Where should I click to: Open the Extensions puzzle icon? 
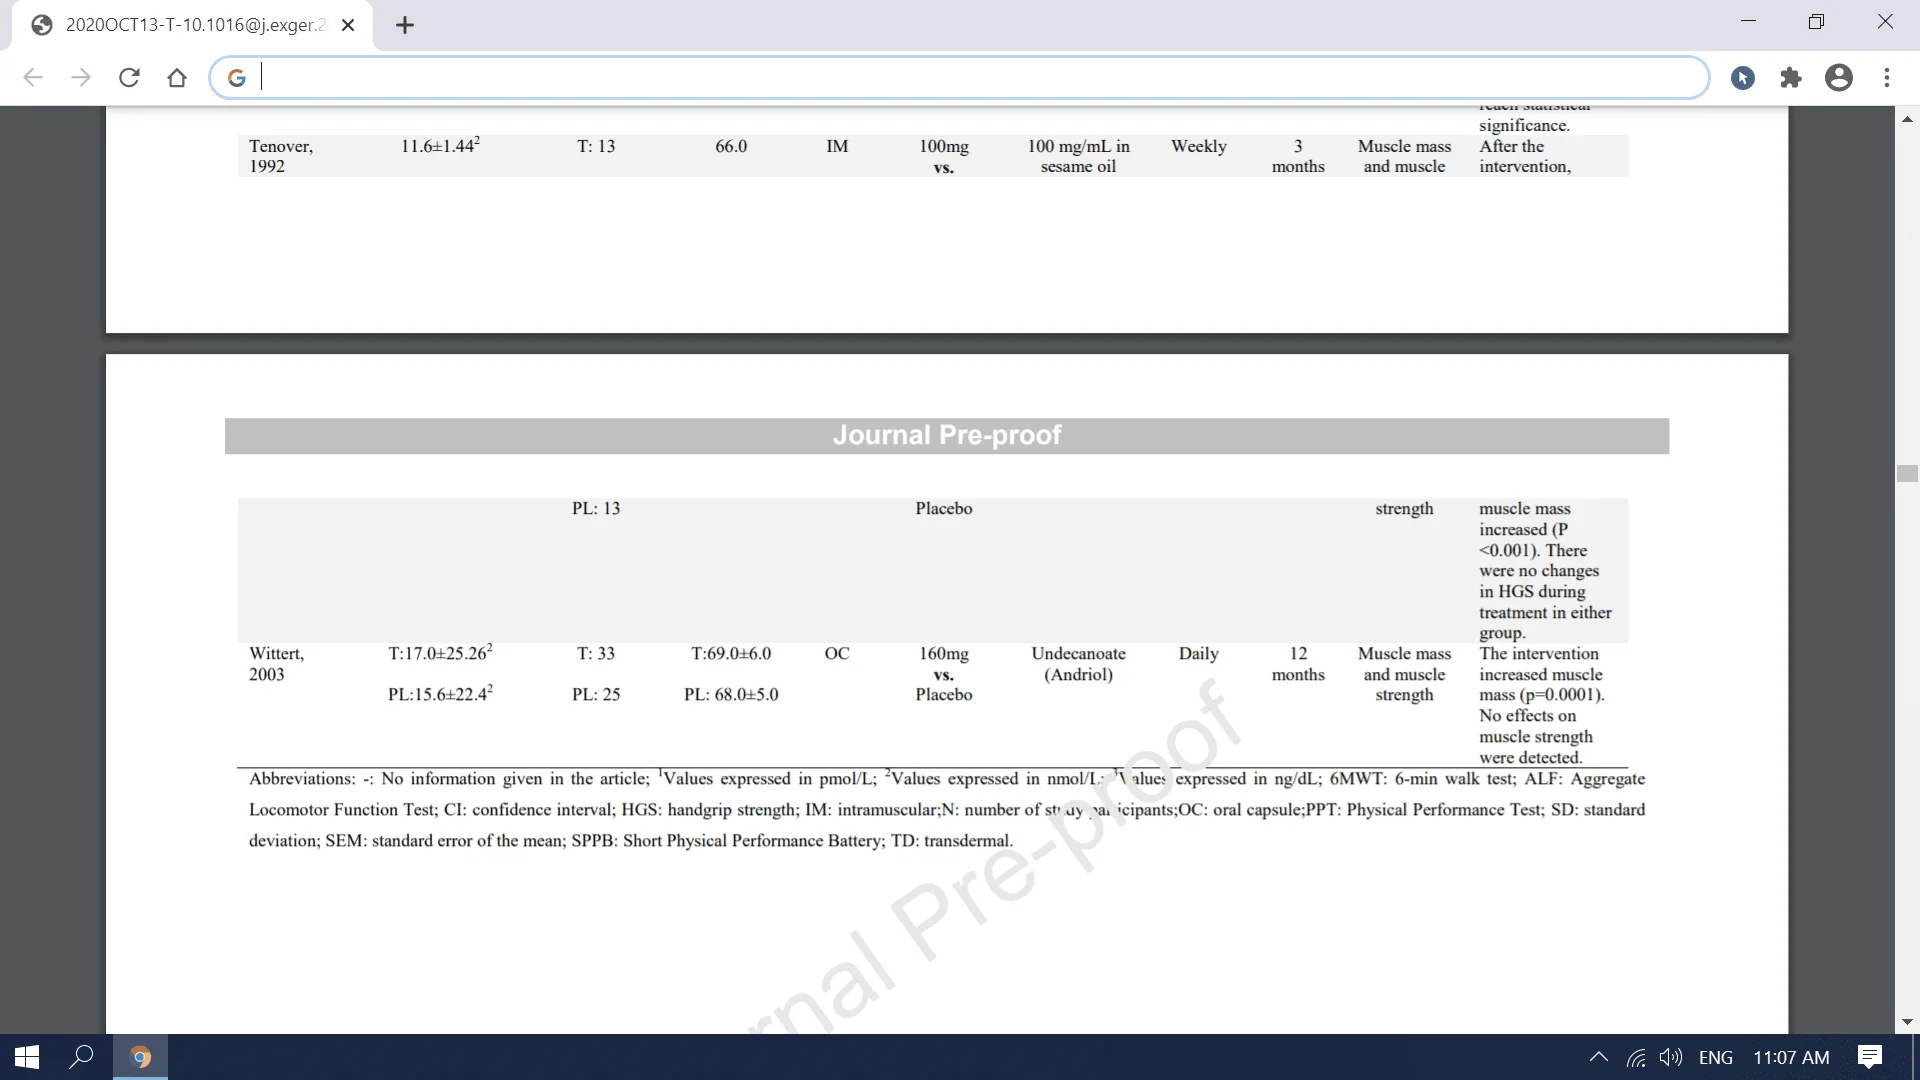point(1791,78)
